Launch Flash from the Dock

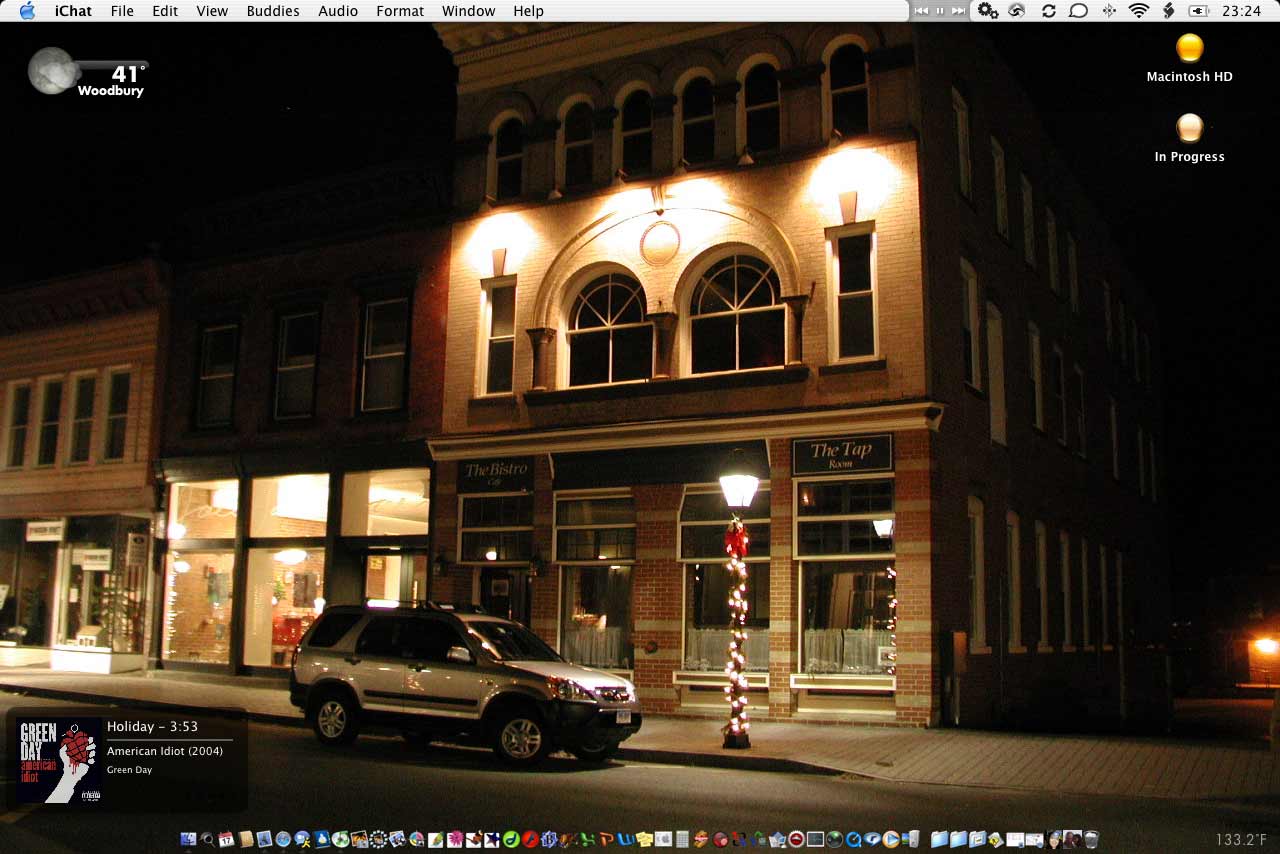(x=530, y=839)
